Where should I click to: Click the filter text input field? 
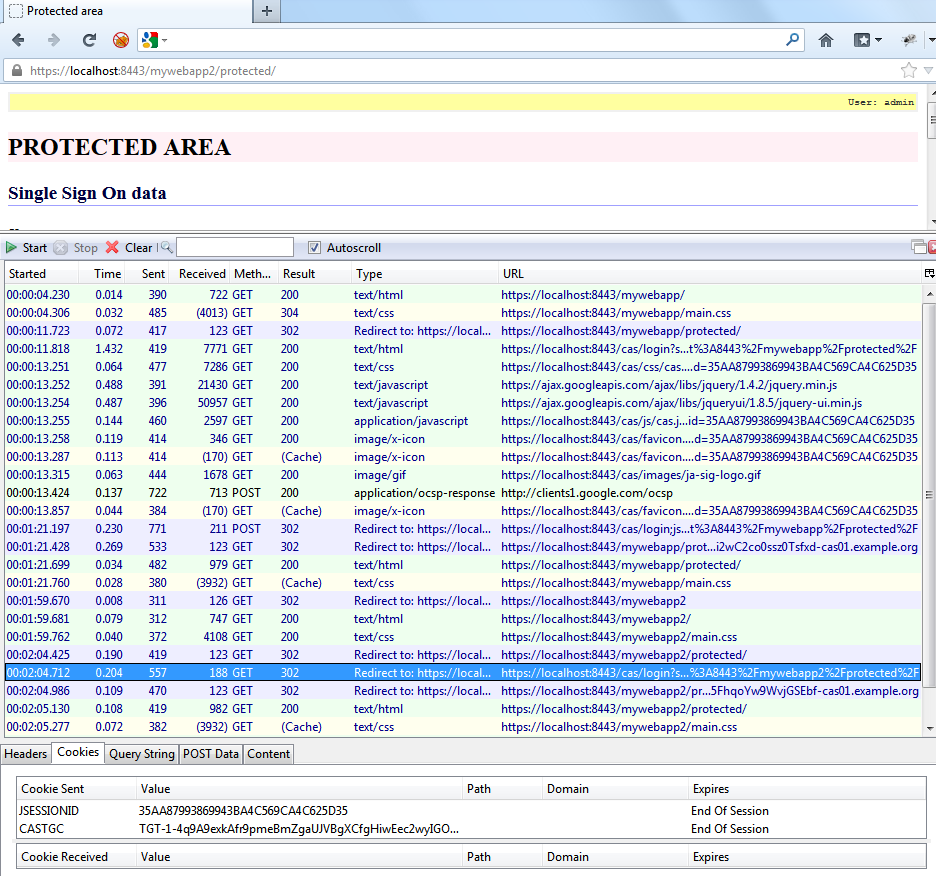point(235,247)
